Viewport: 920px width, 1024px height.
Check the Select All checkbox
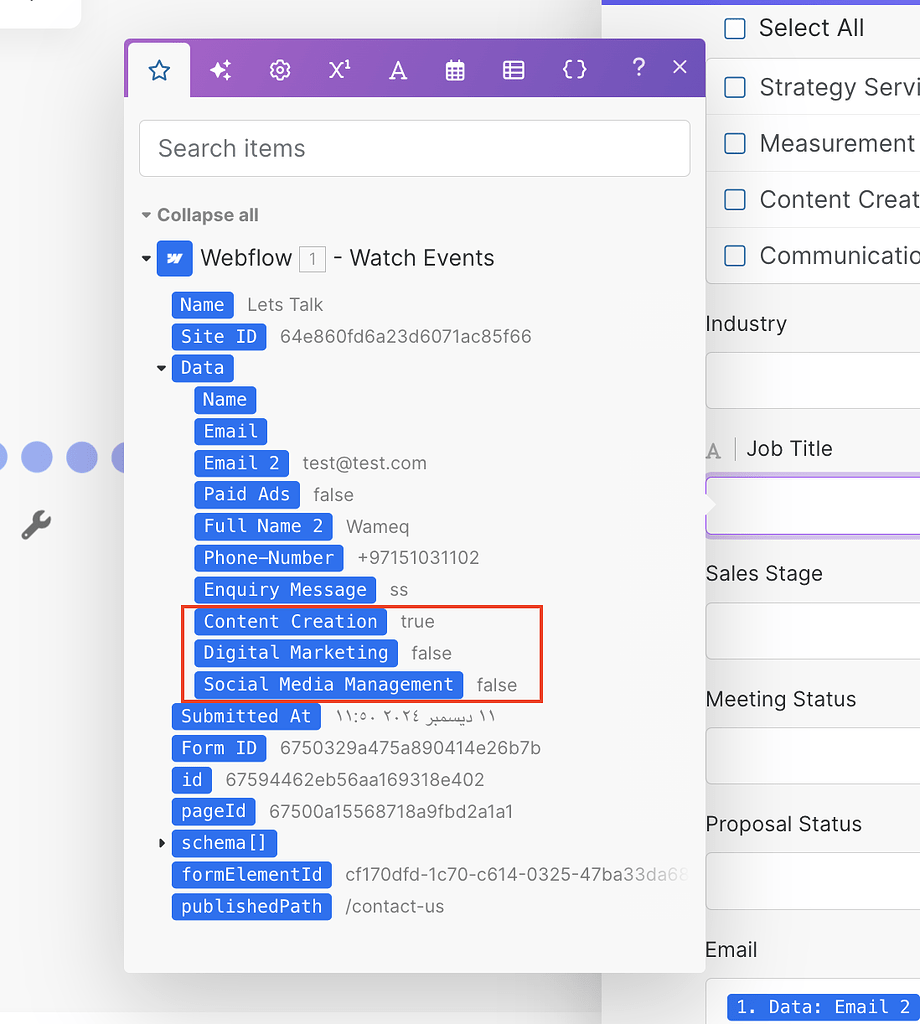(735, 29)
